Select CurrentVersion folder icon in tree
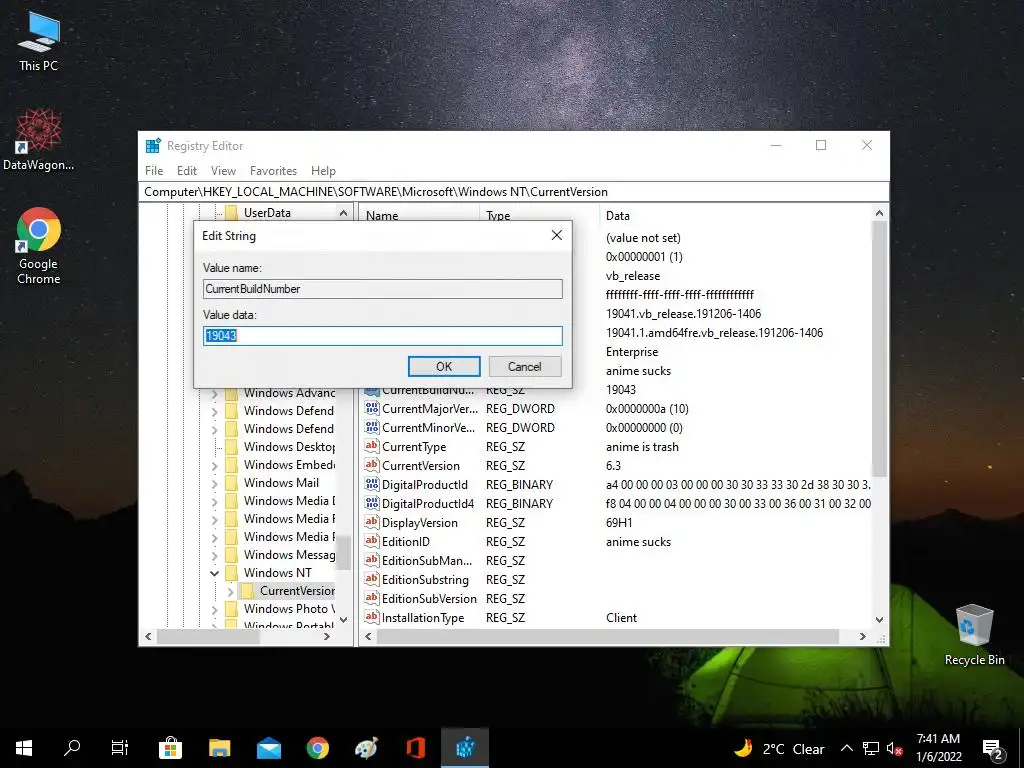Screen dimensions: 1024x768 [x=247, y=591]
